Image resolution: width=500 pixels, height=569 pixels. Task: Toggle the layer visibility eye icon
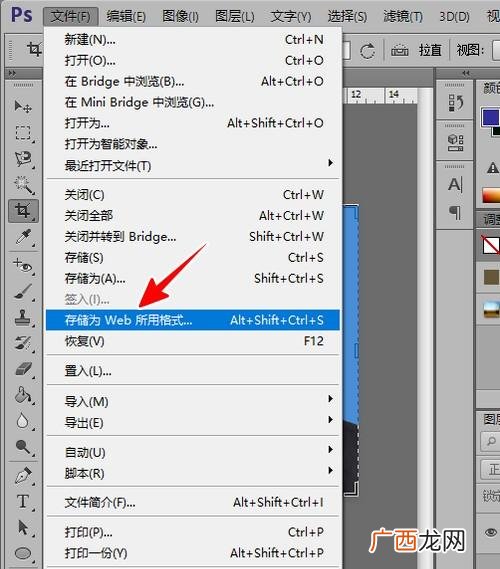tap(491, 532)
